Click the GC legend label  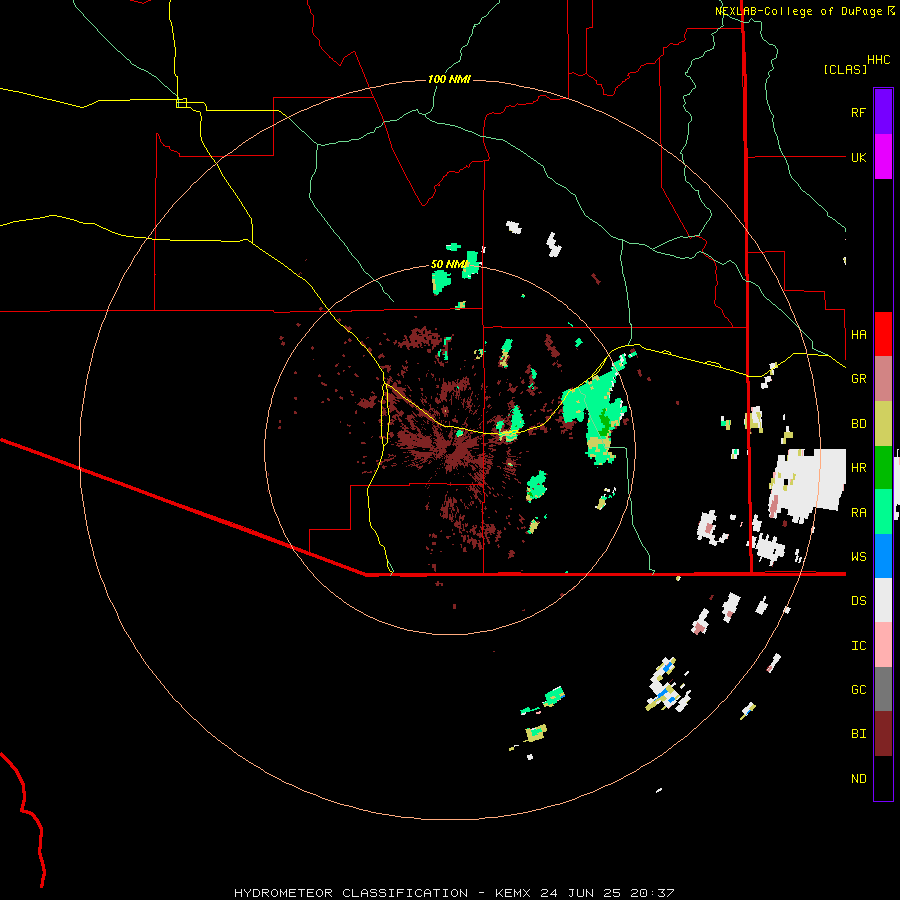858,689
